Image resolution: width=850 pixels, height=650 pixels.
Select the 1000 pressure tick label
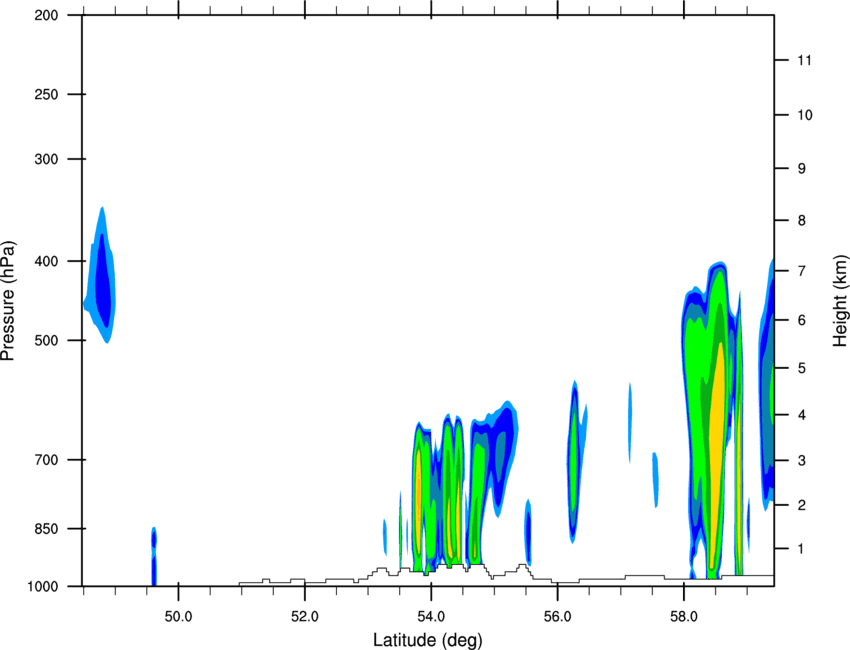pos(43,587)
